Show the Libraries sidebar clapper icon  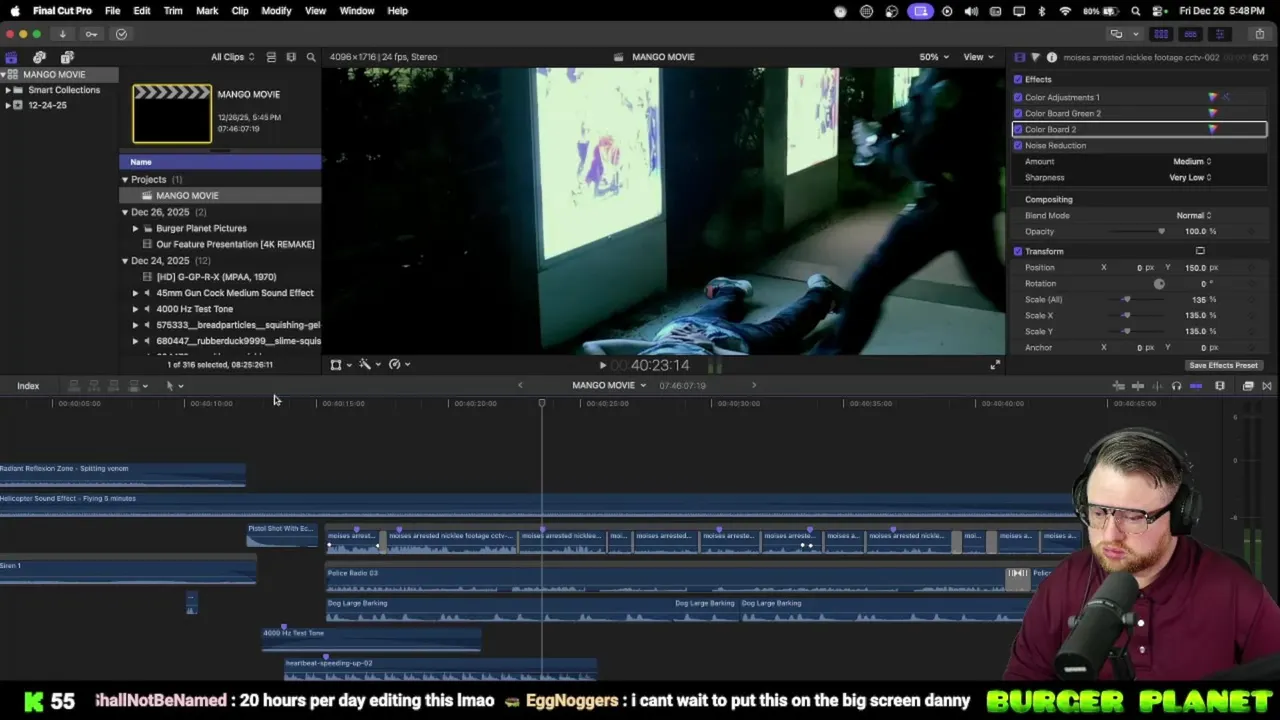click(x=11, y=57)
